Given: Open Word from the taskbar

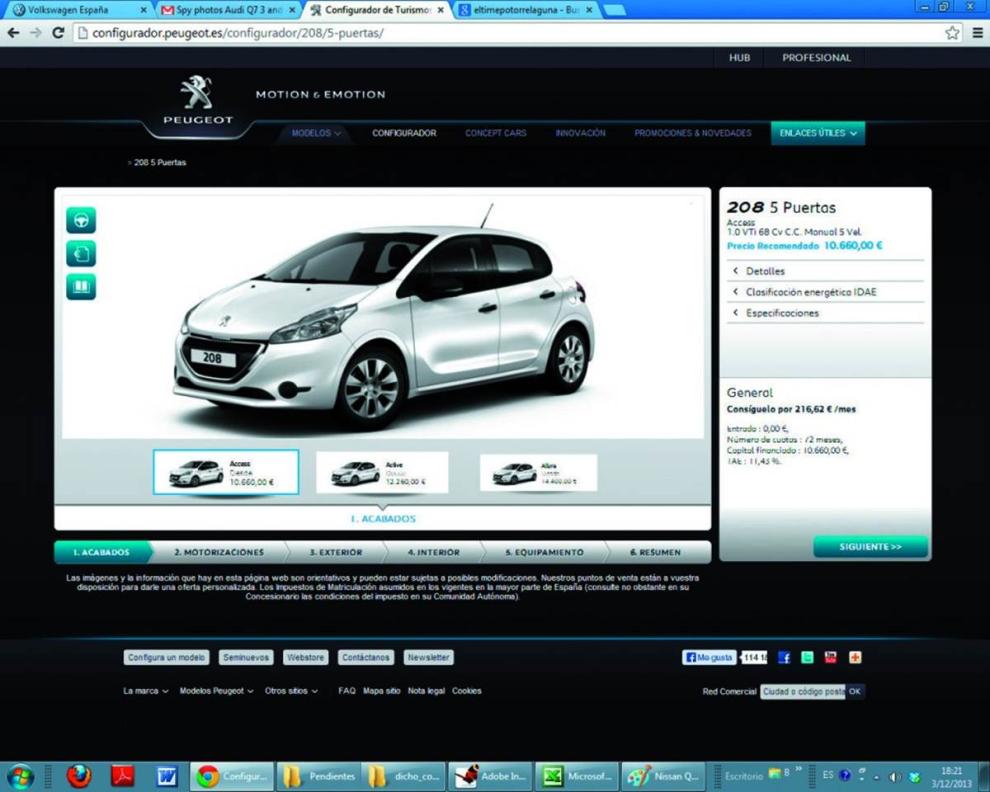Looking at the screenshot, I should coord(167,776).
